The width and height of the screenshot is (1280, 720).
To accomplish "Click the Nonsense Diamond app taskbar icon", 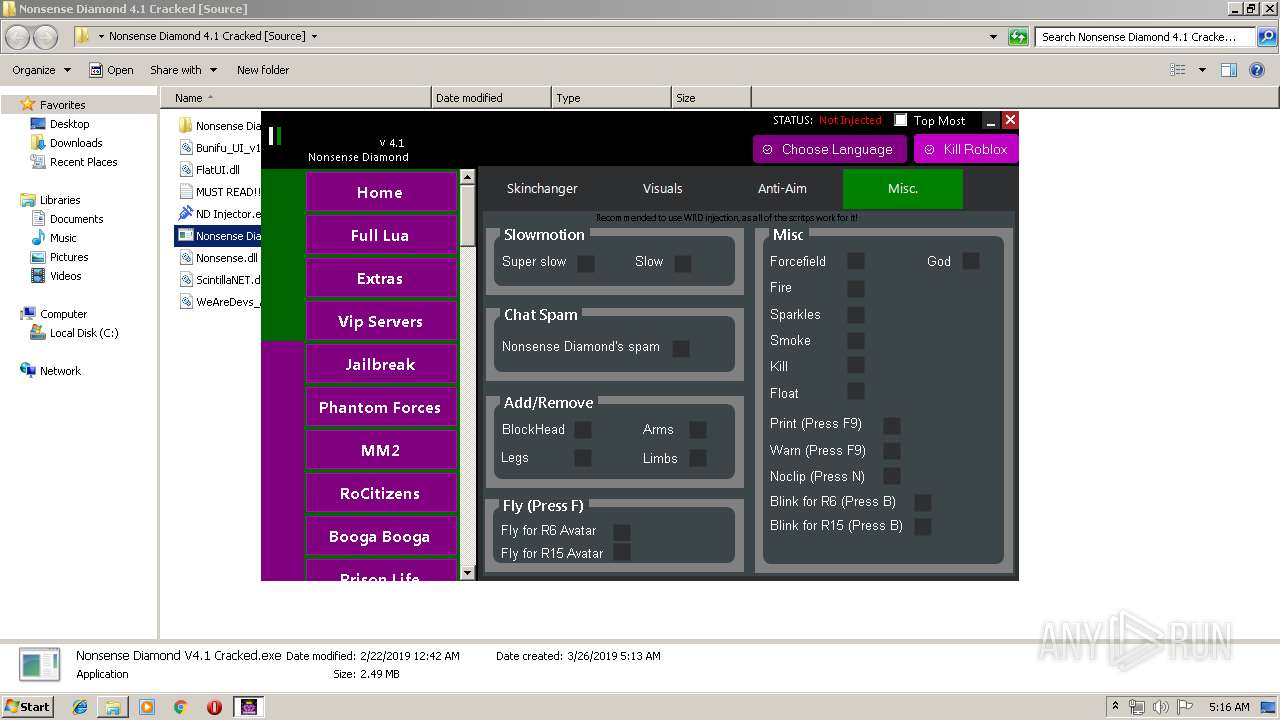I will [x=249, y=707].
